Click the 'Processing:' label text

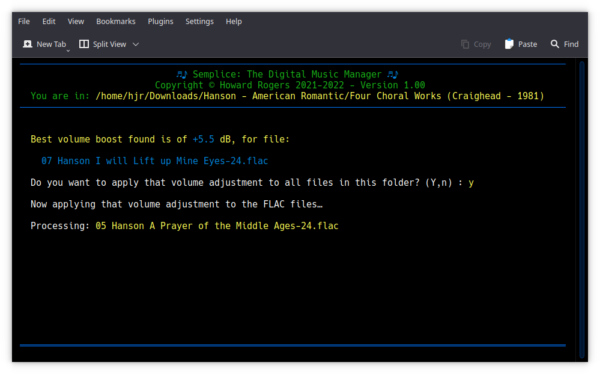[60, 226]
